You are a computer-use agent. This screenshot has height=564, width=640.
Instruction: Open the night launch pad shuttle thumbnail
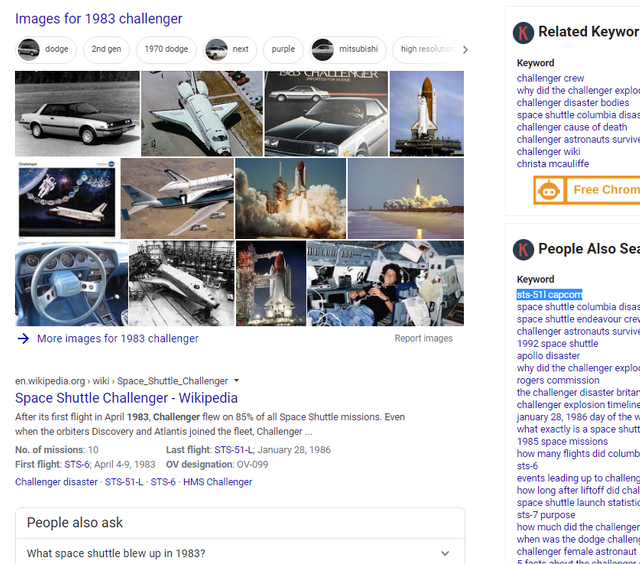click(271, 283)
